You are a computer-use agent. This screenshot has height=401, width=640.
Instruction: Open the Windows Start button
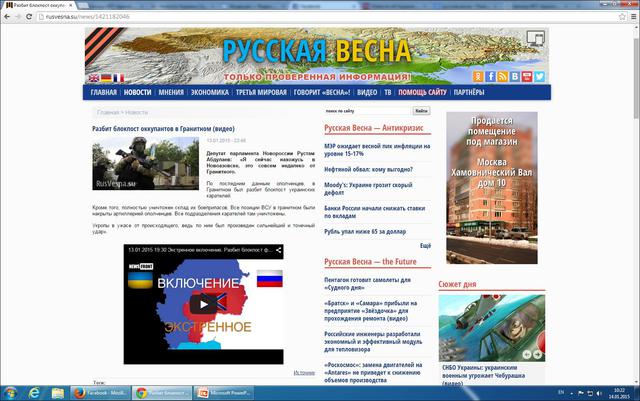pyautogui.click(x=10, y=393)
